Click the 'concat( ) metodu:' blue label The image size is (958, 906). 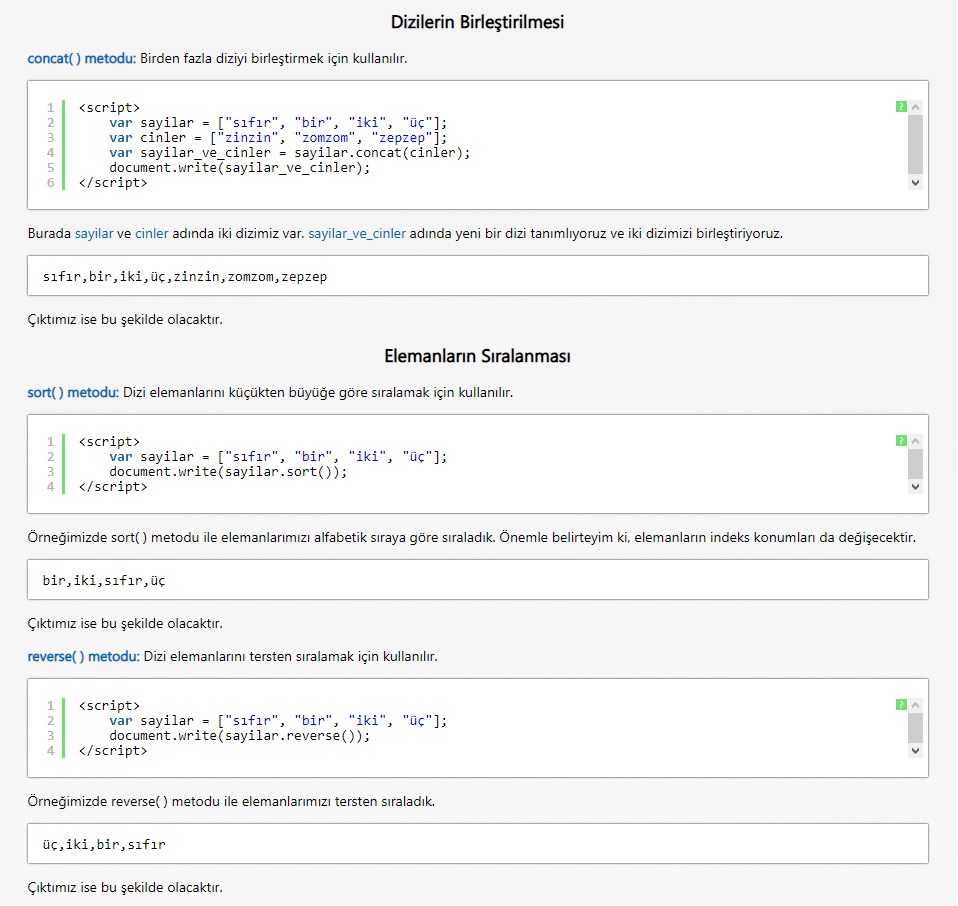tap(82, 59)
